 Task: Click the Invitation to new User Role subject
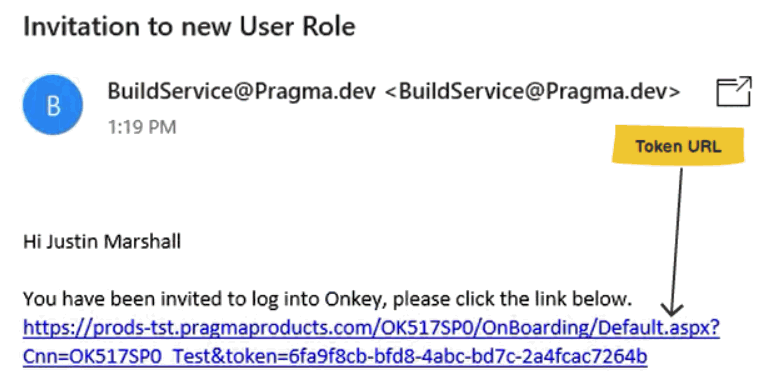coord(189,27)
